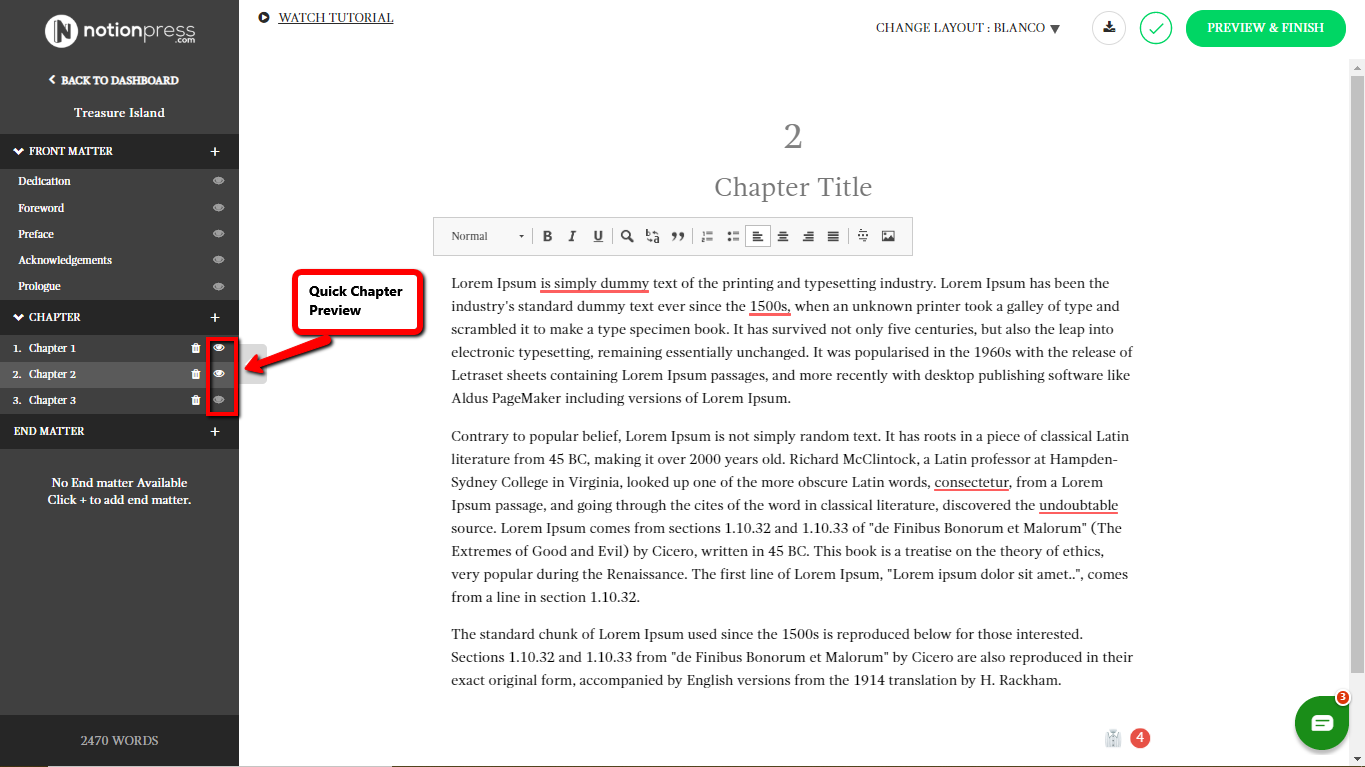Apply italic formatting
Screen dimensions: 1365x767
572,237
